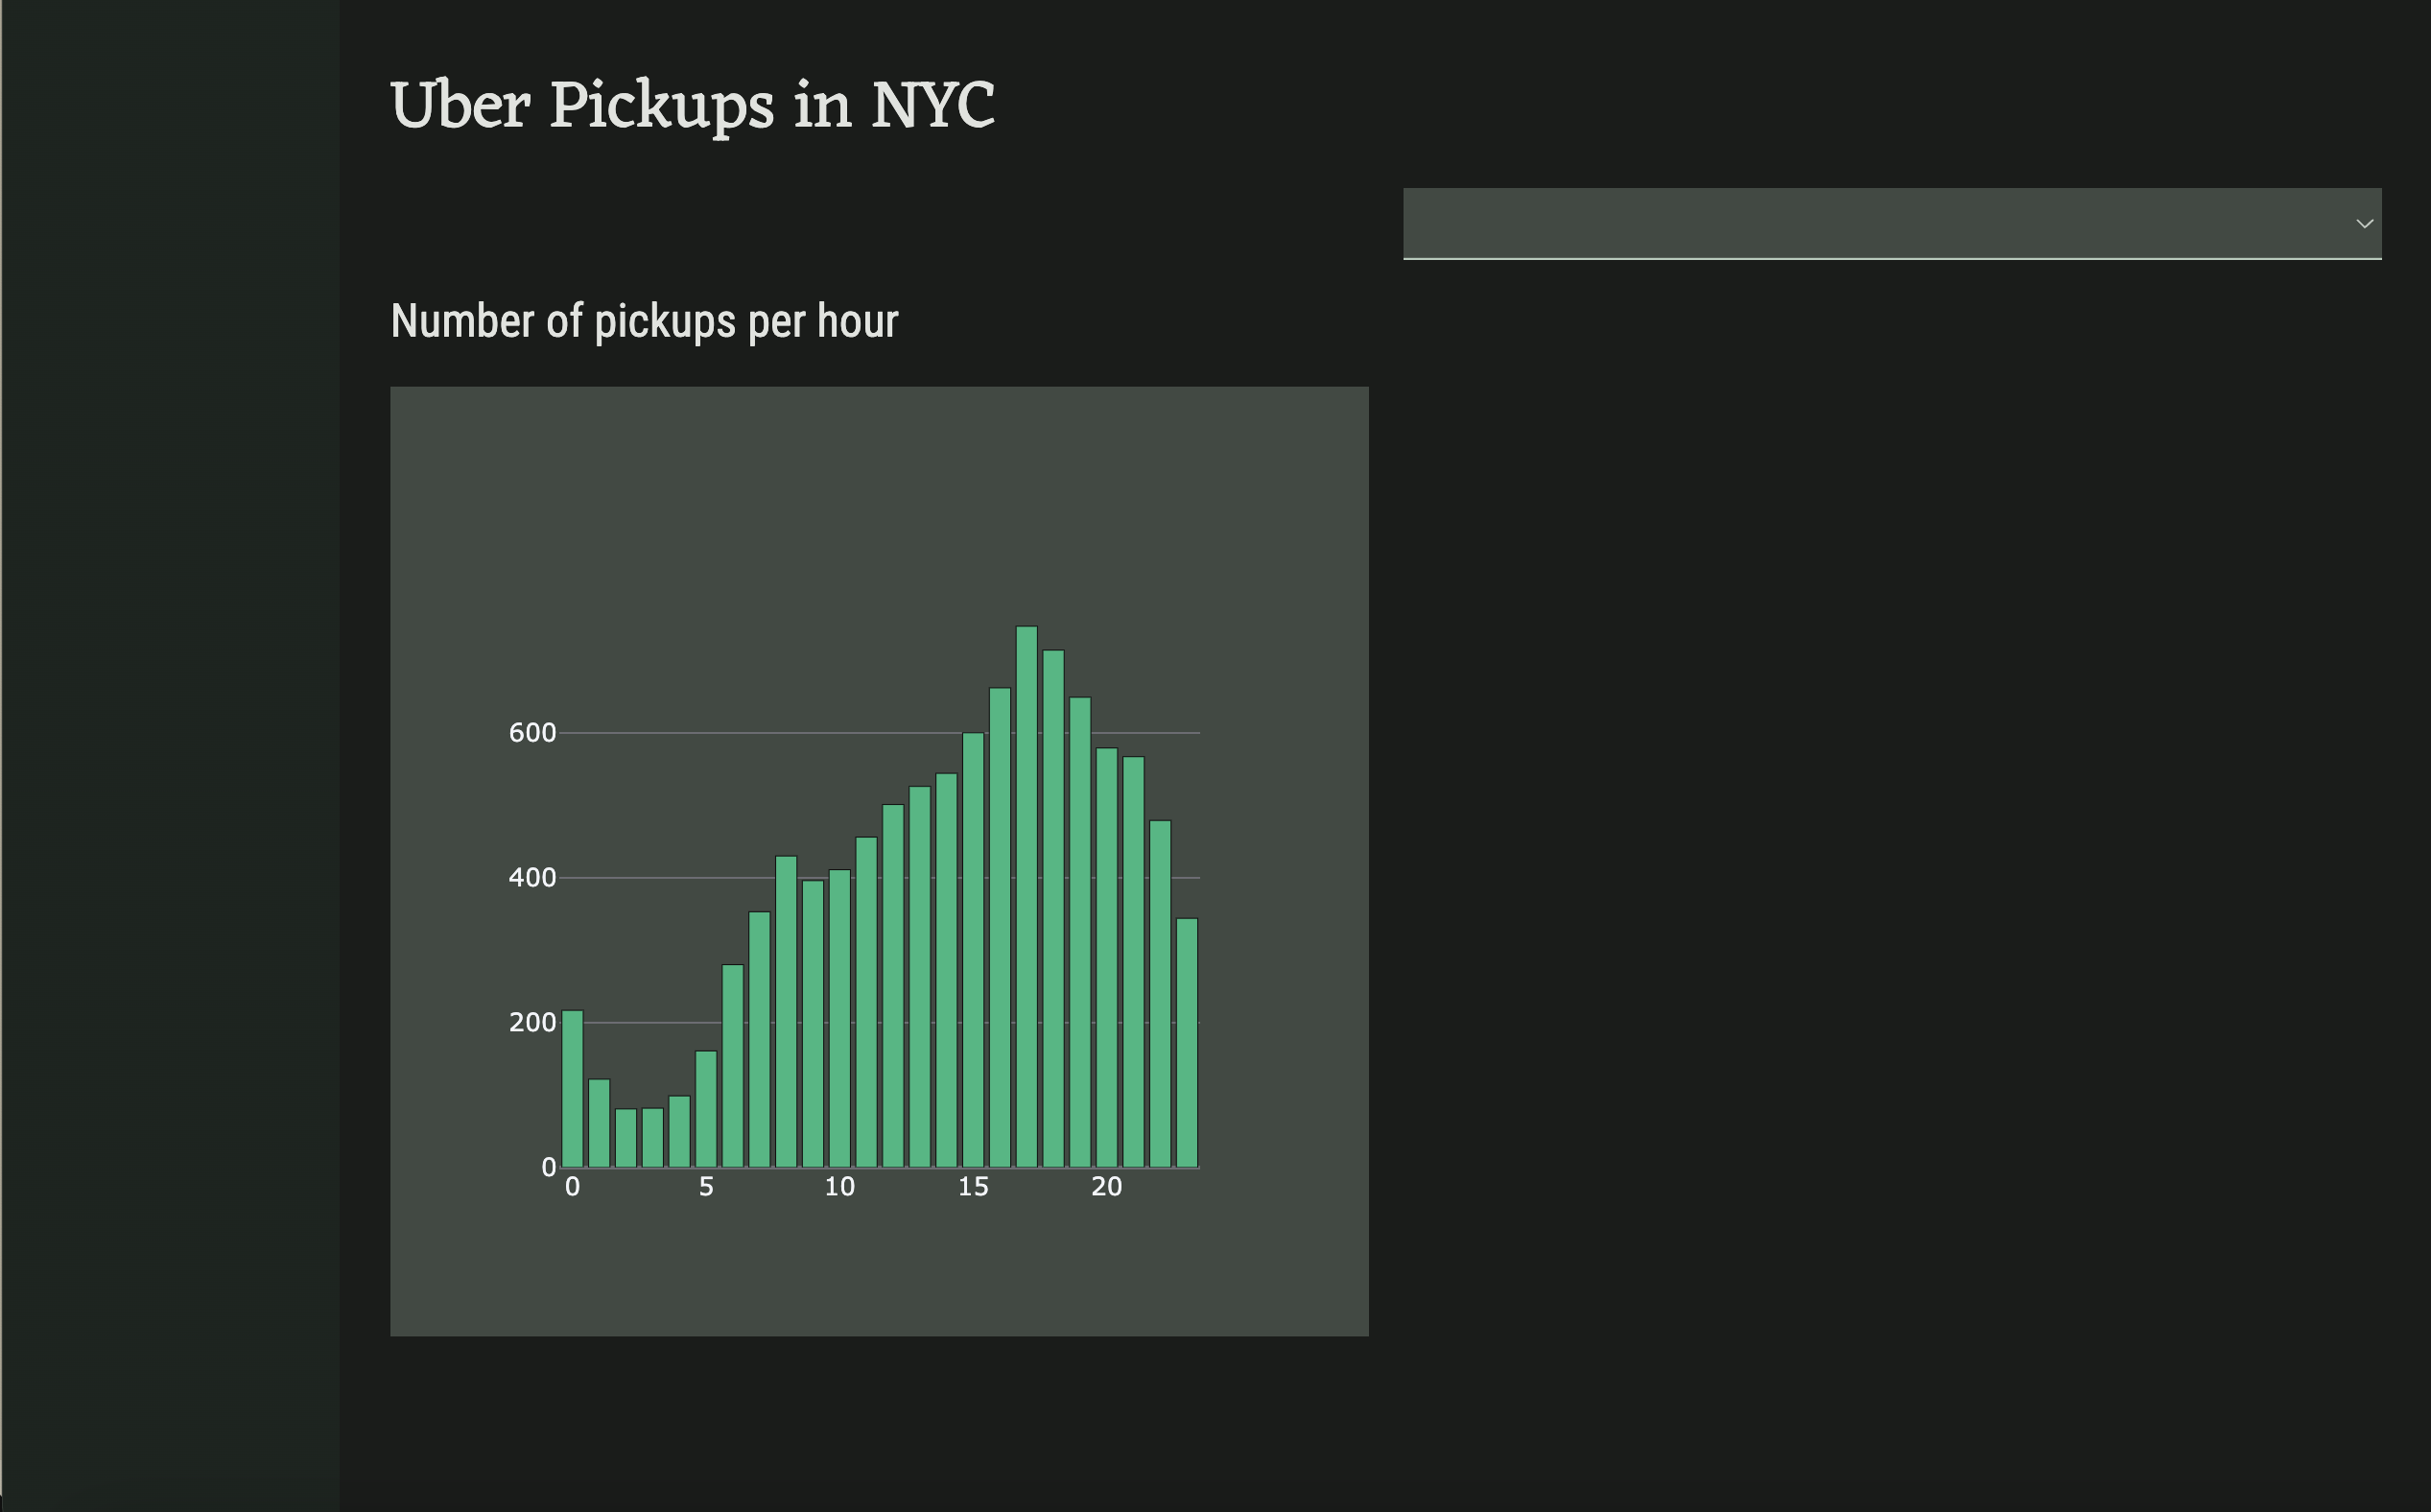The width and height of the screenshot is (2431, 1512).
Task: Click the chart background panel
Action: pyautogui.click(x=1280, y=500)
